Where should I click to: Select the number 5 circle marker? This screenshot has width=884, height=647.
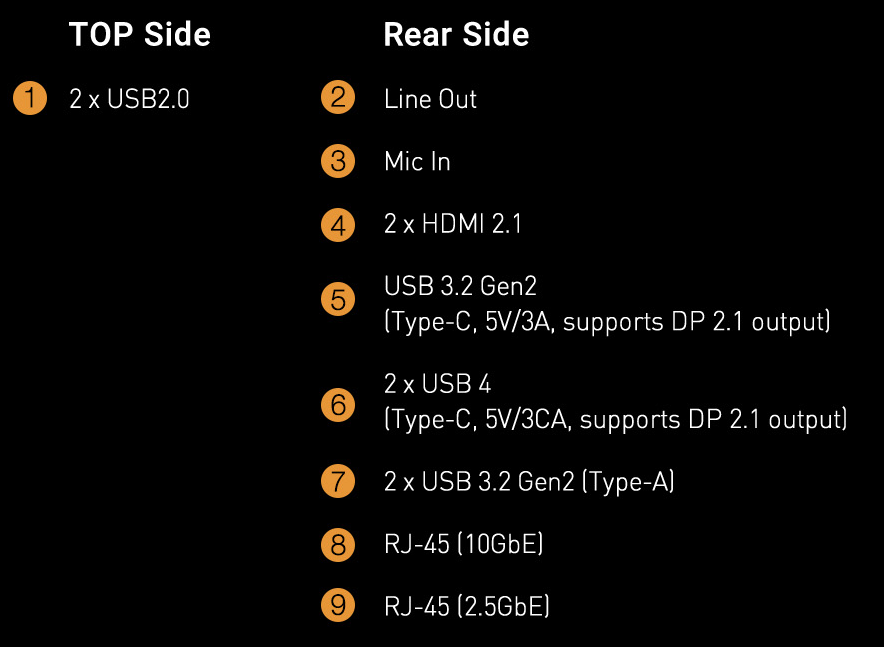pyautogui.click(x=338, y=300)
